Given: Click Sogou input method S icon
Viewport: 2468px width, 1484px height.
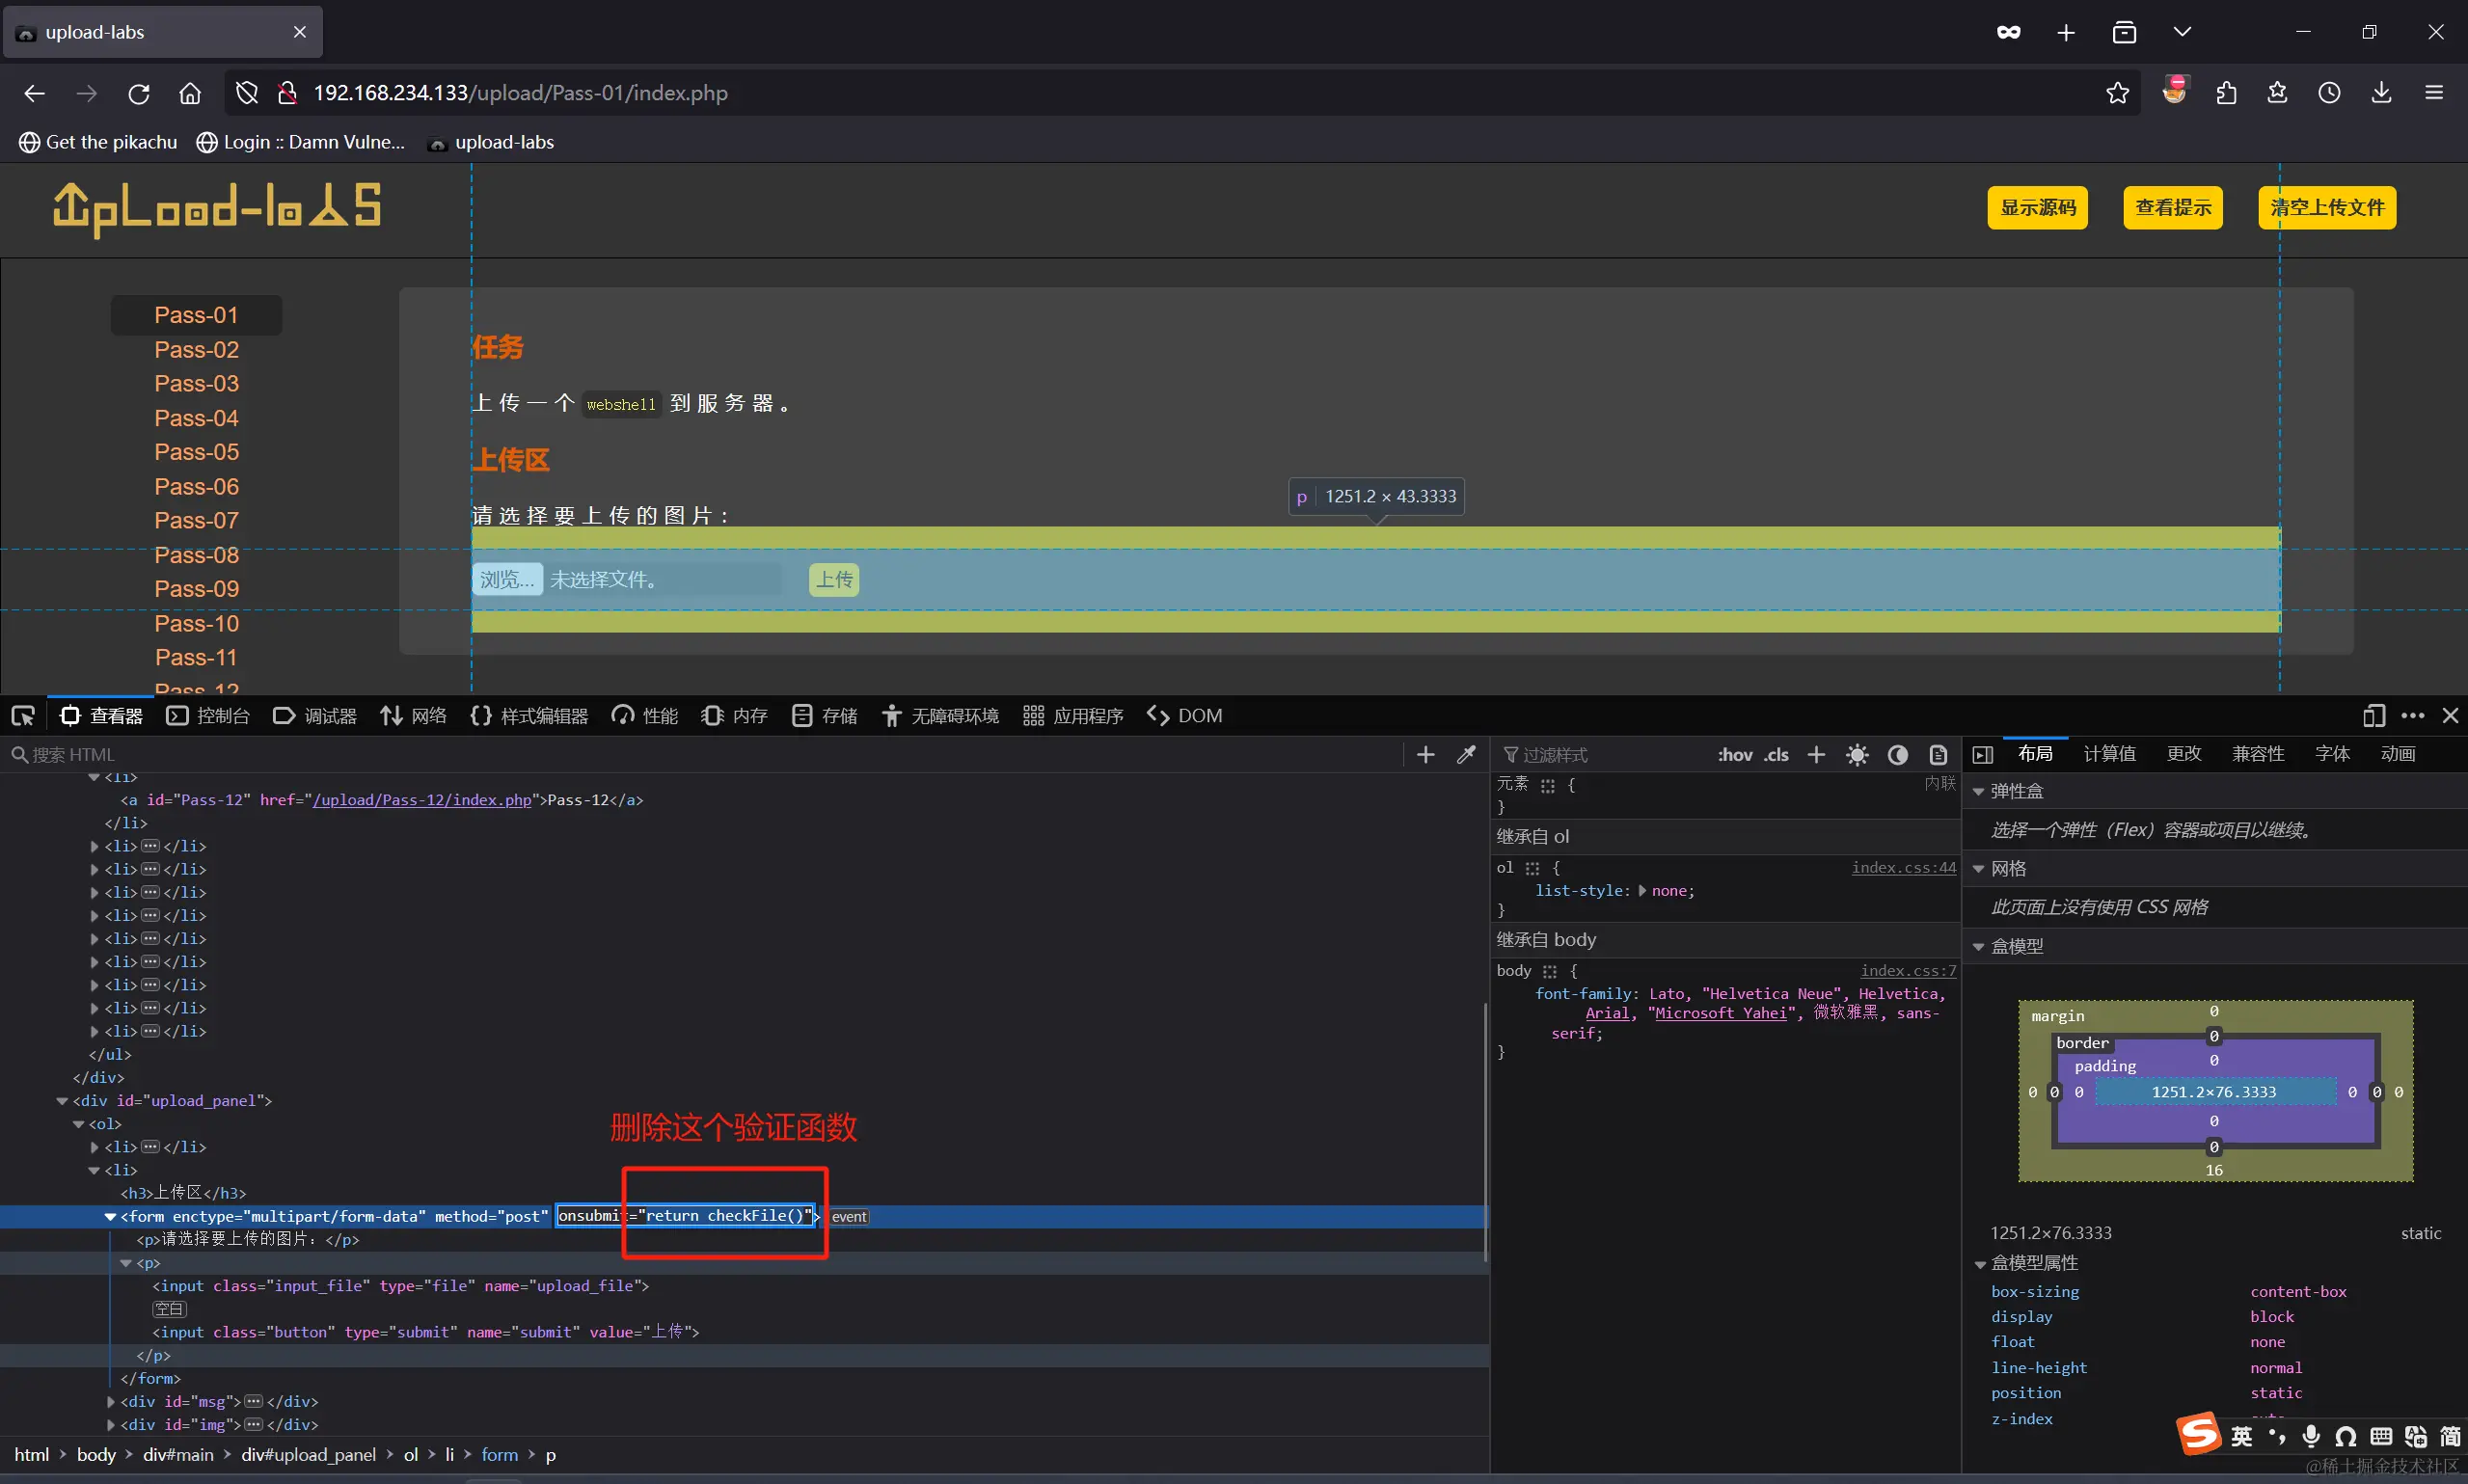Looking at the screenshot, I should (x=2199, y=1434).
